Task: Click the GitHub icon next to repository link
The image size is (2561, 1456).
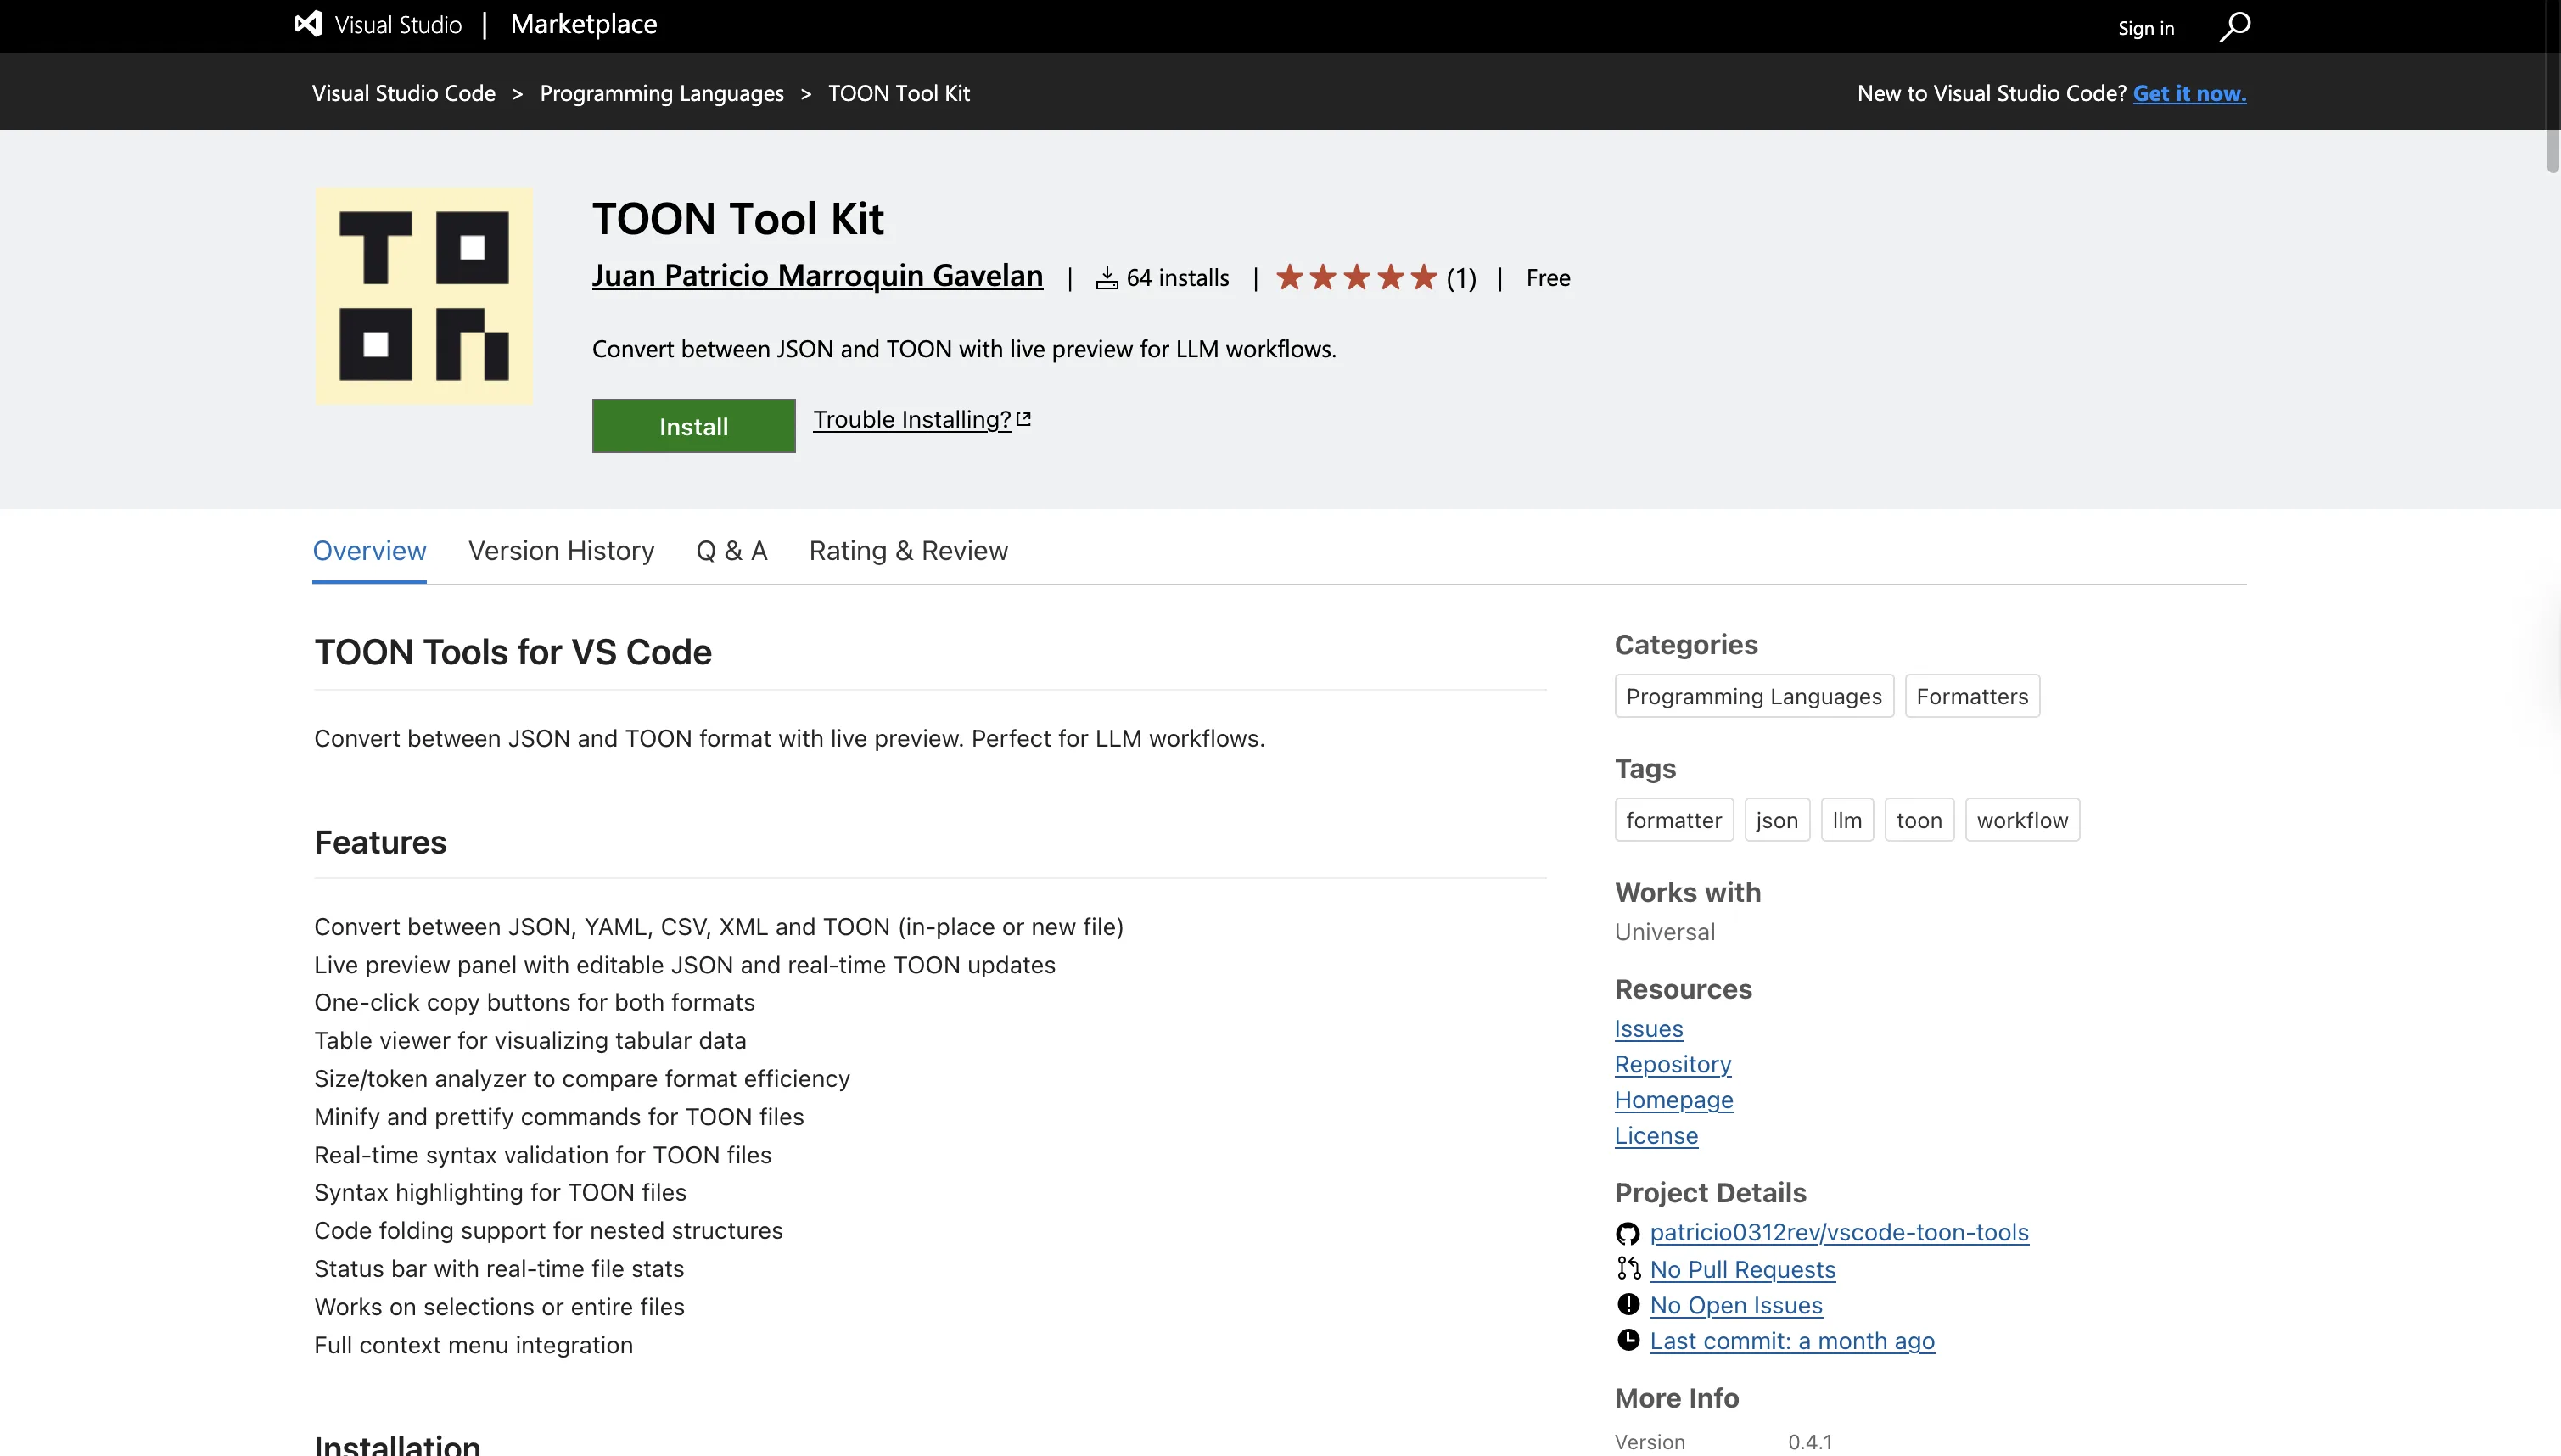Action: (x=1628, y=1233)
